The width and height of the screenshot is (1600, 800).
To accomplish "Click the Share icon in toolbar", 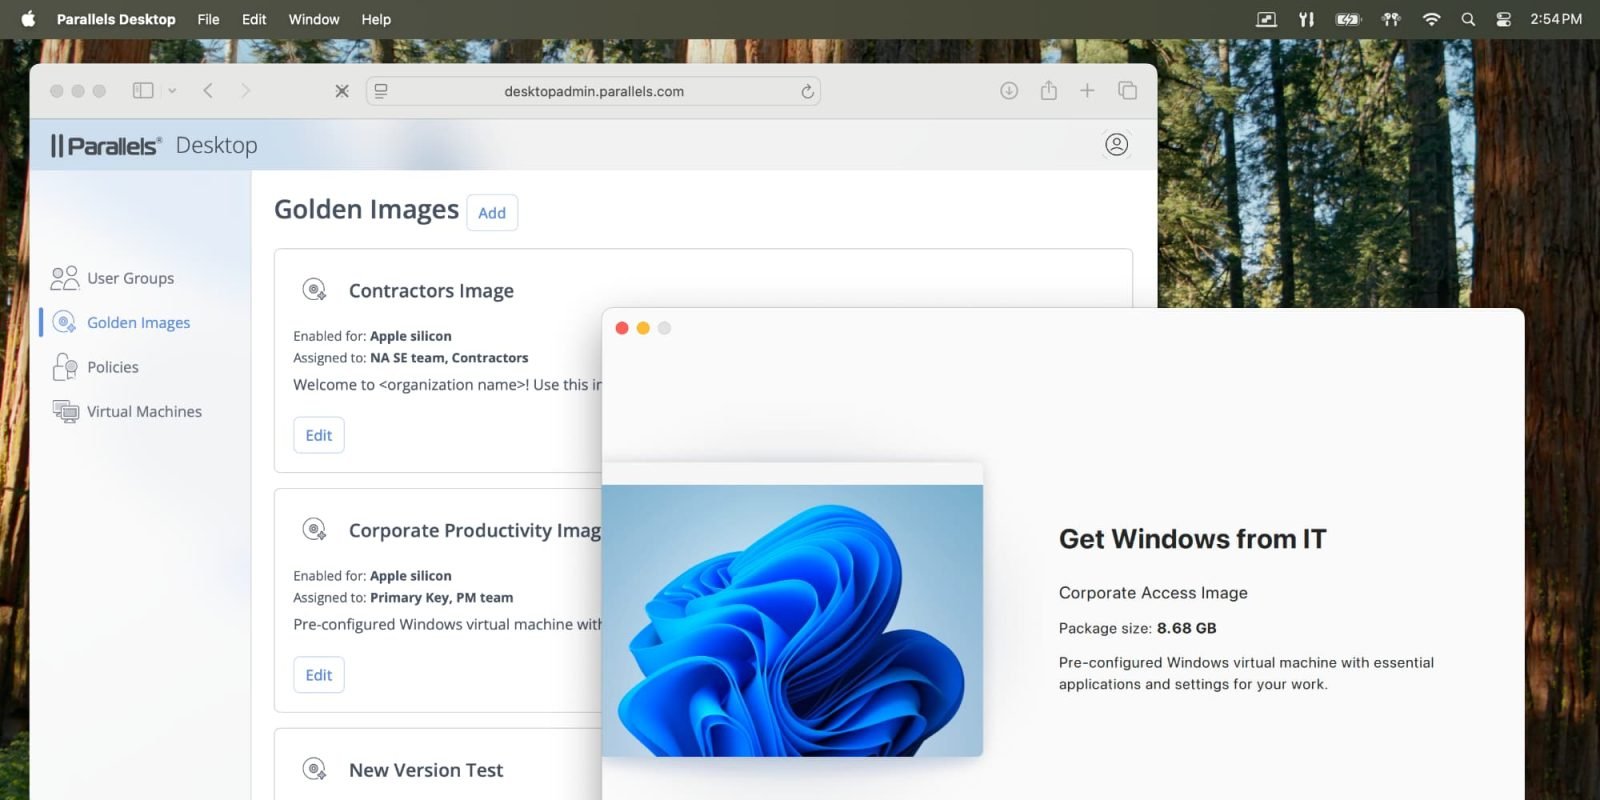I will pos(1048,91).
